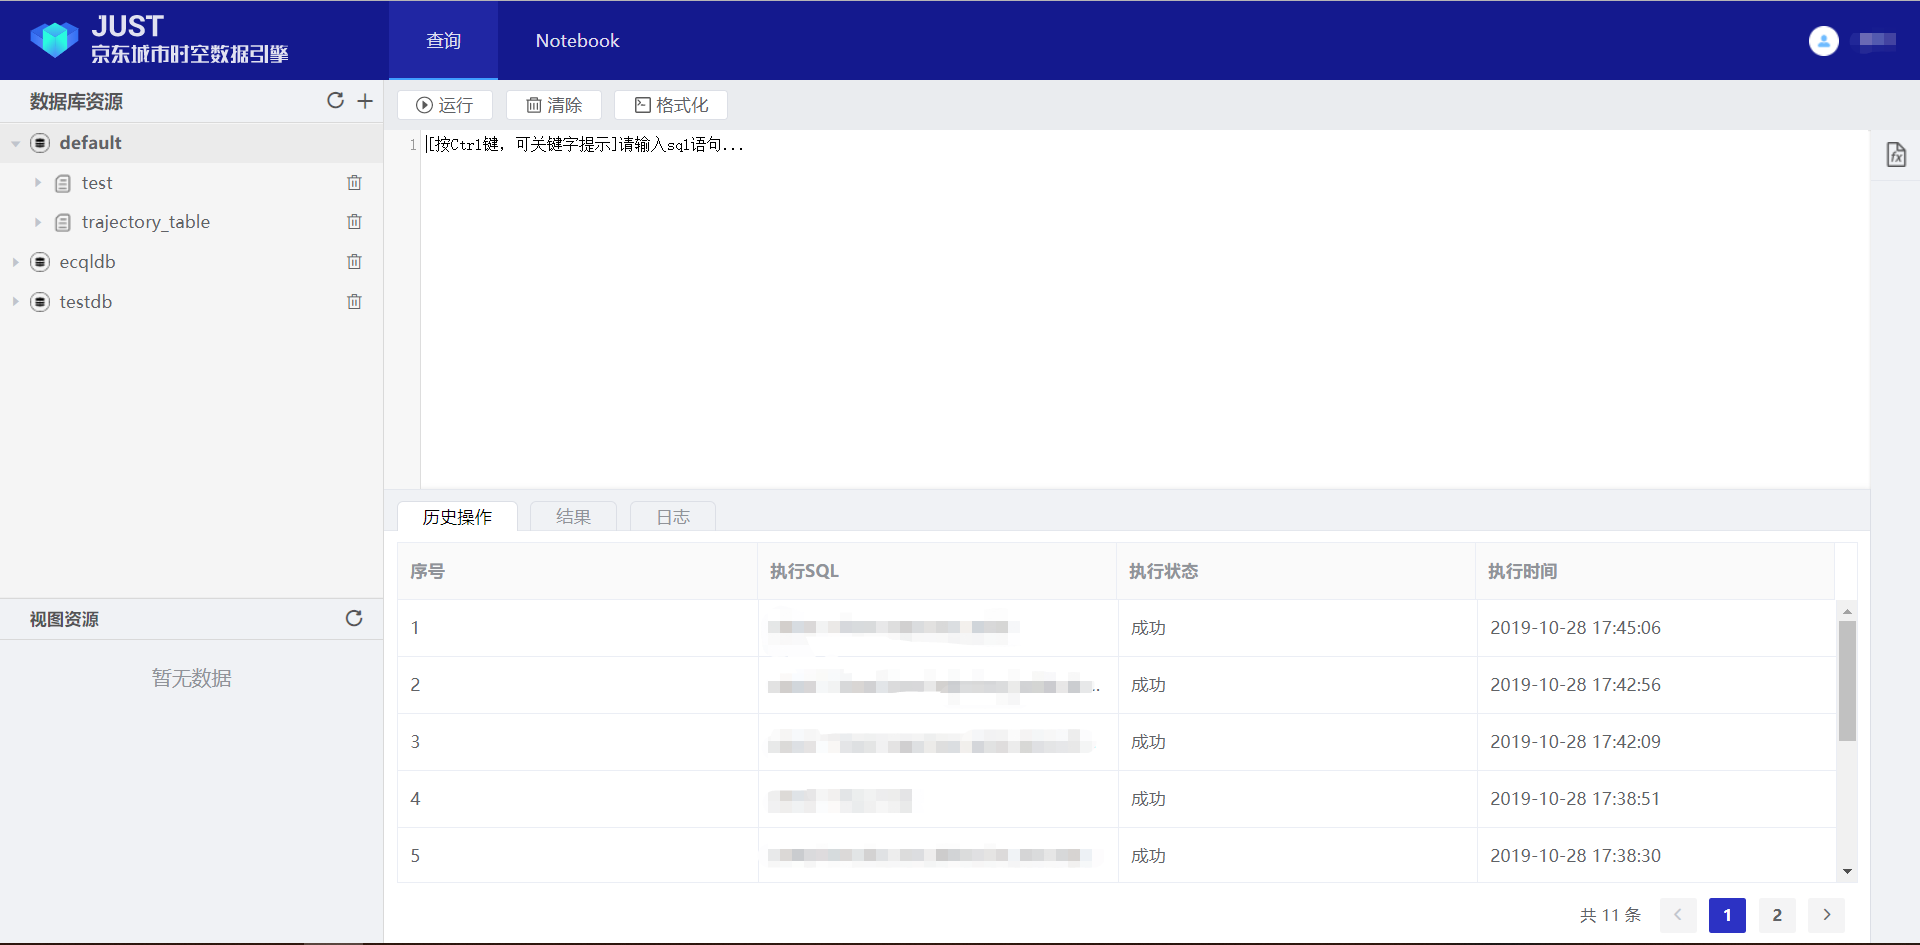Add a new database with plus icon

[x=365, y=101]
